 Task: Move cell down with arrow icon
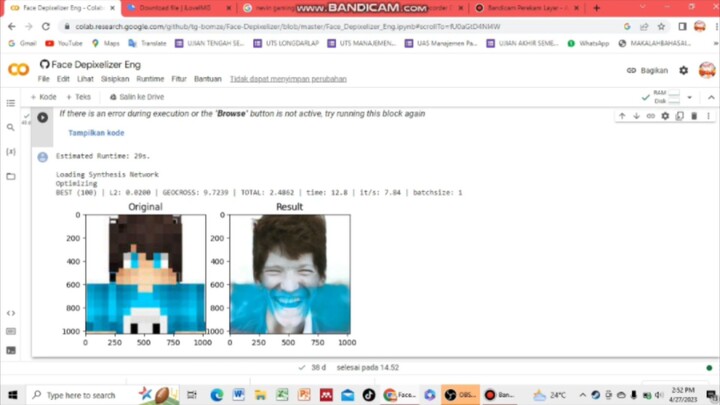tap(636, 116)
